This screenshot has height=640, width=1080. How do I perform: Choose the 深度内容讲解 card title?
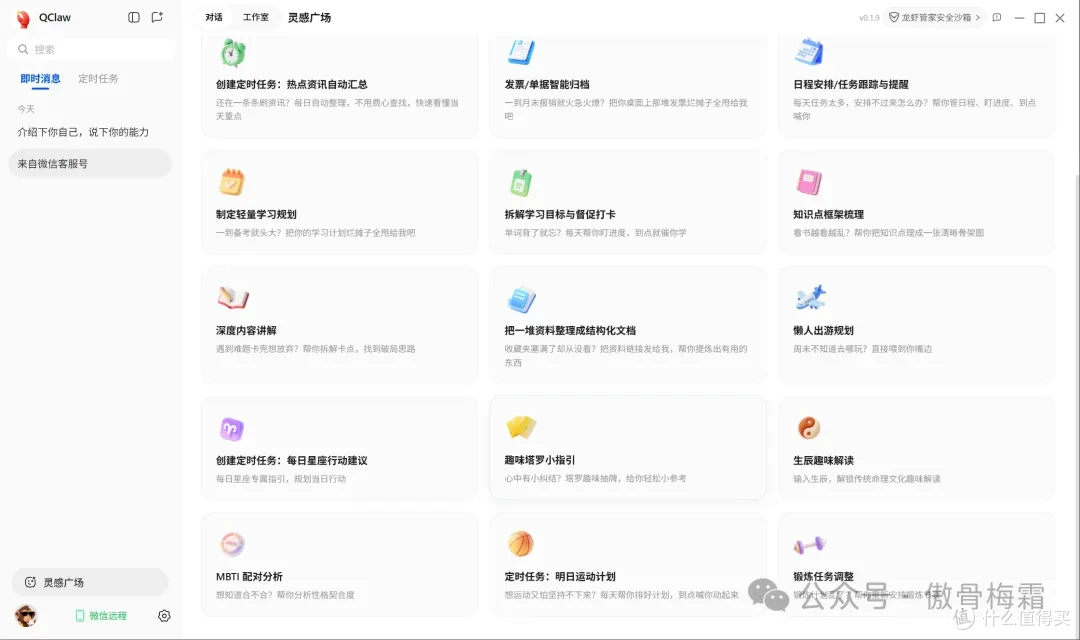pos(246,330)
